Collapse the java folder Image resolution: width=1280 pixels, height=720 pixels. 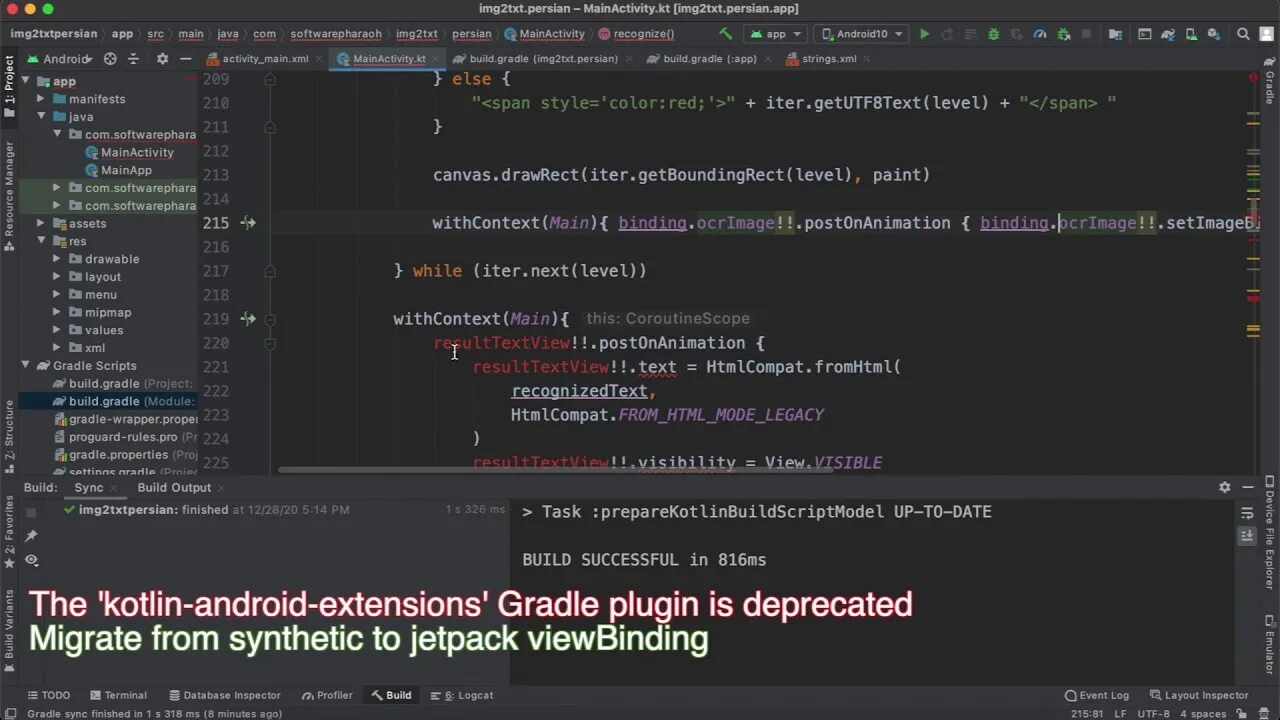coord(41,117)
